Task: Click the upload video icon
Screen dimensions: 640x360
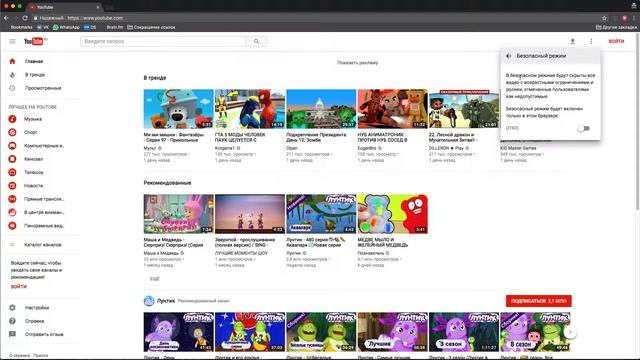Action: pyautogui.click(x=572, y=41)
